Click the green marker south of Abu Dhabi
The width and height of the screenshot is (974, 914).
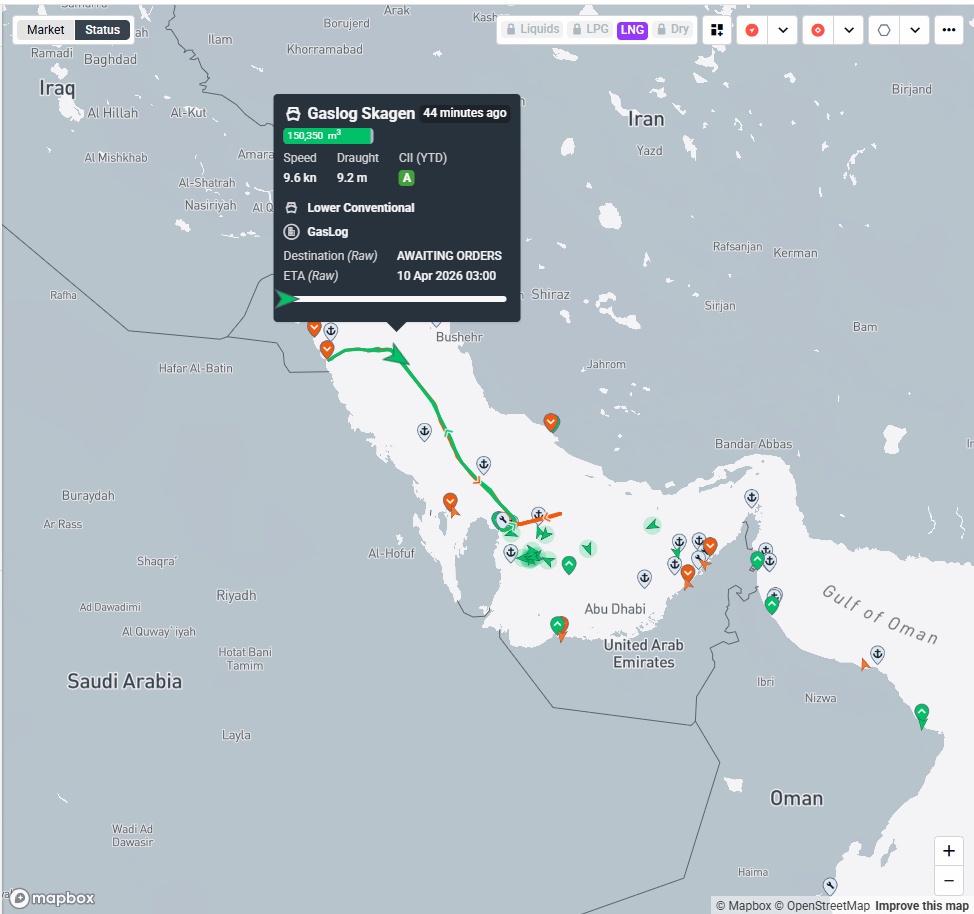click(558, 626)
